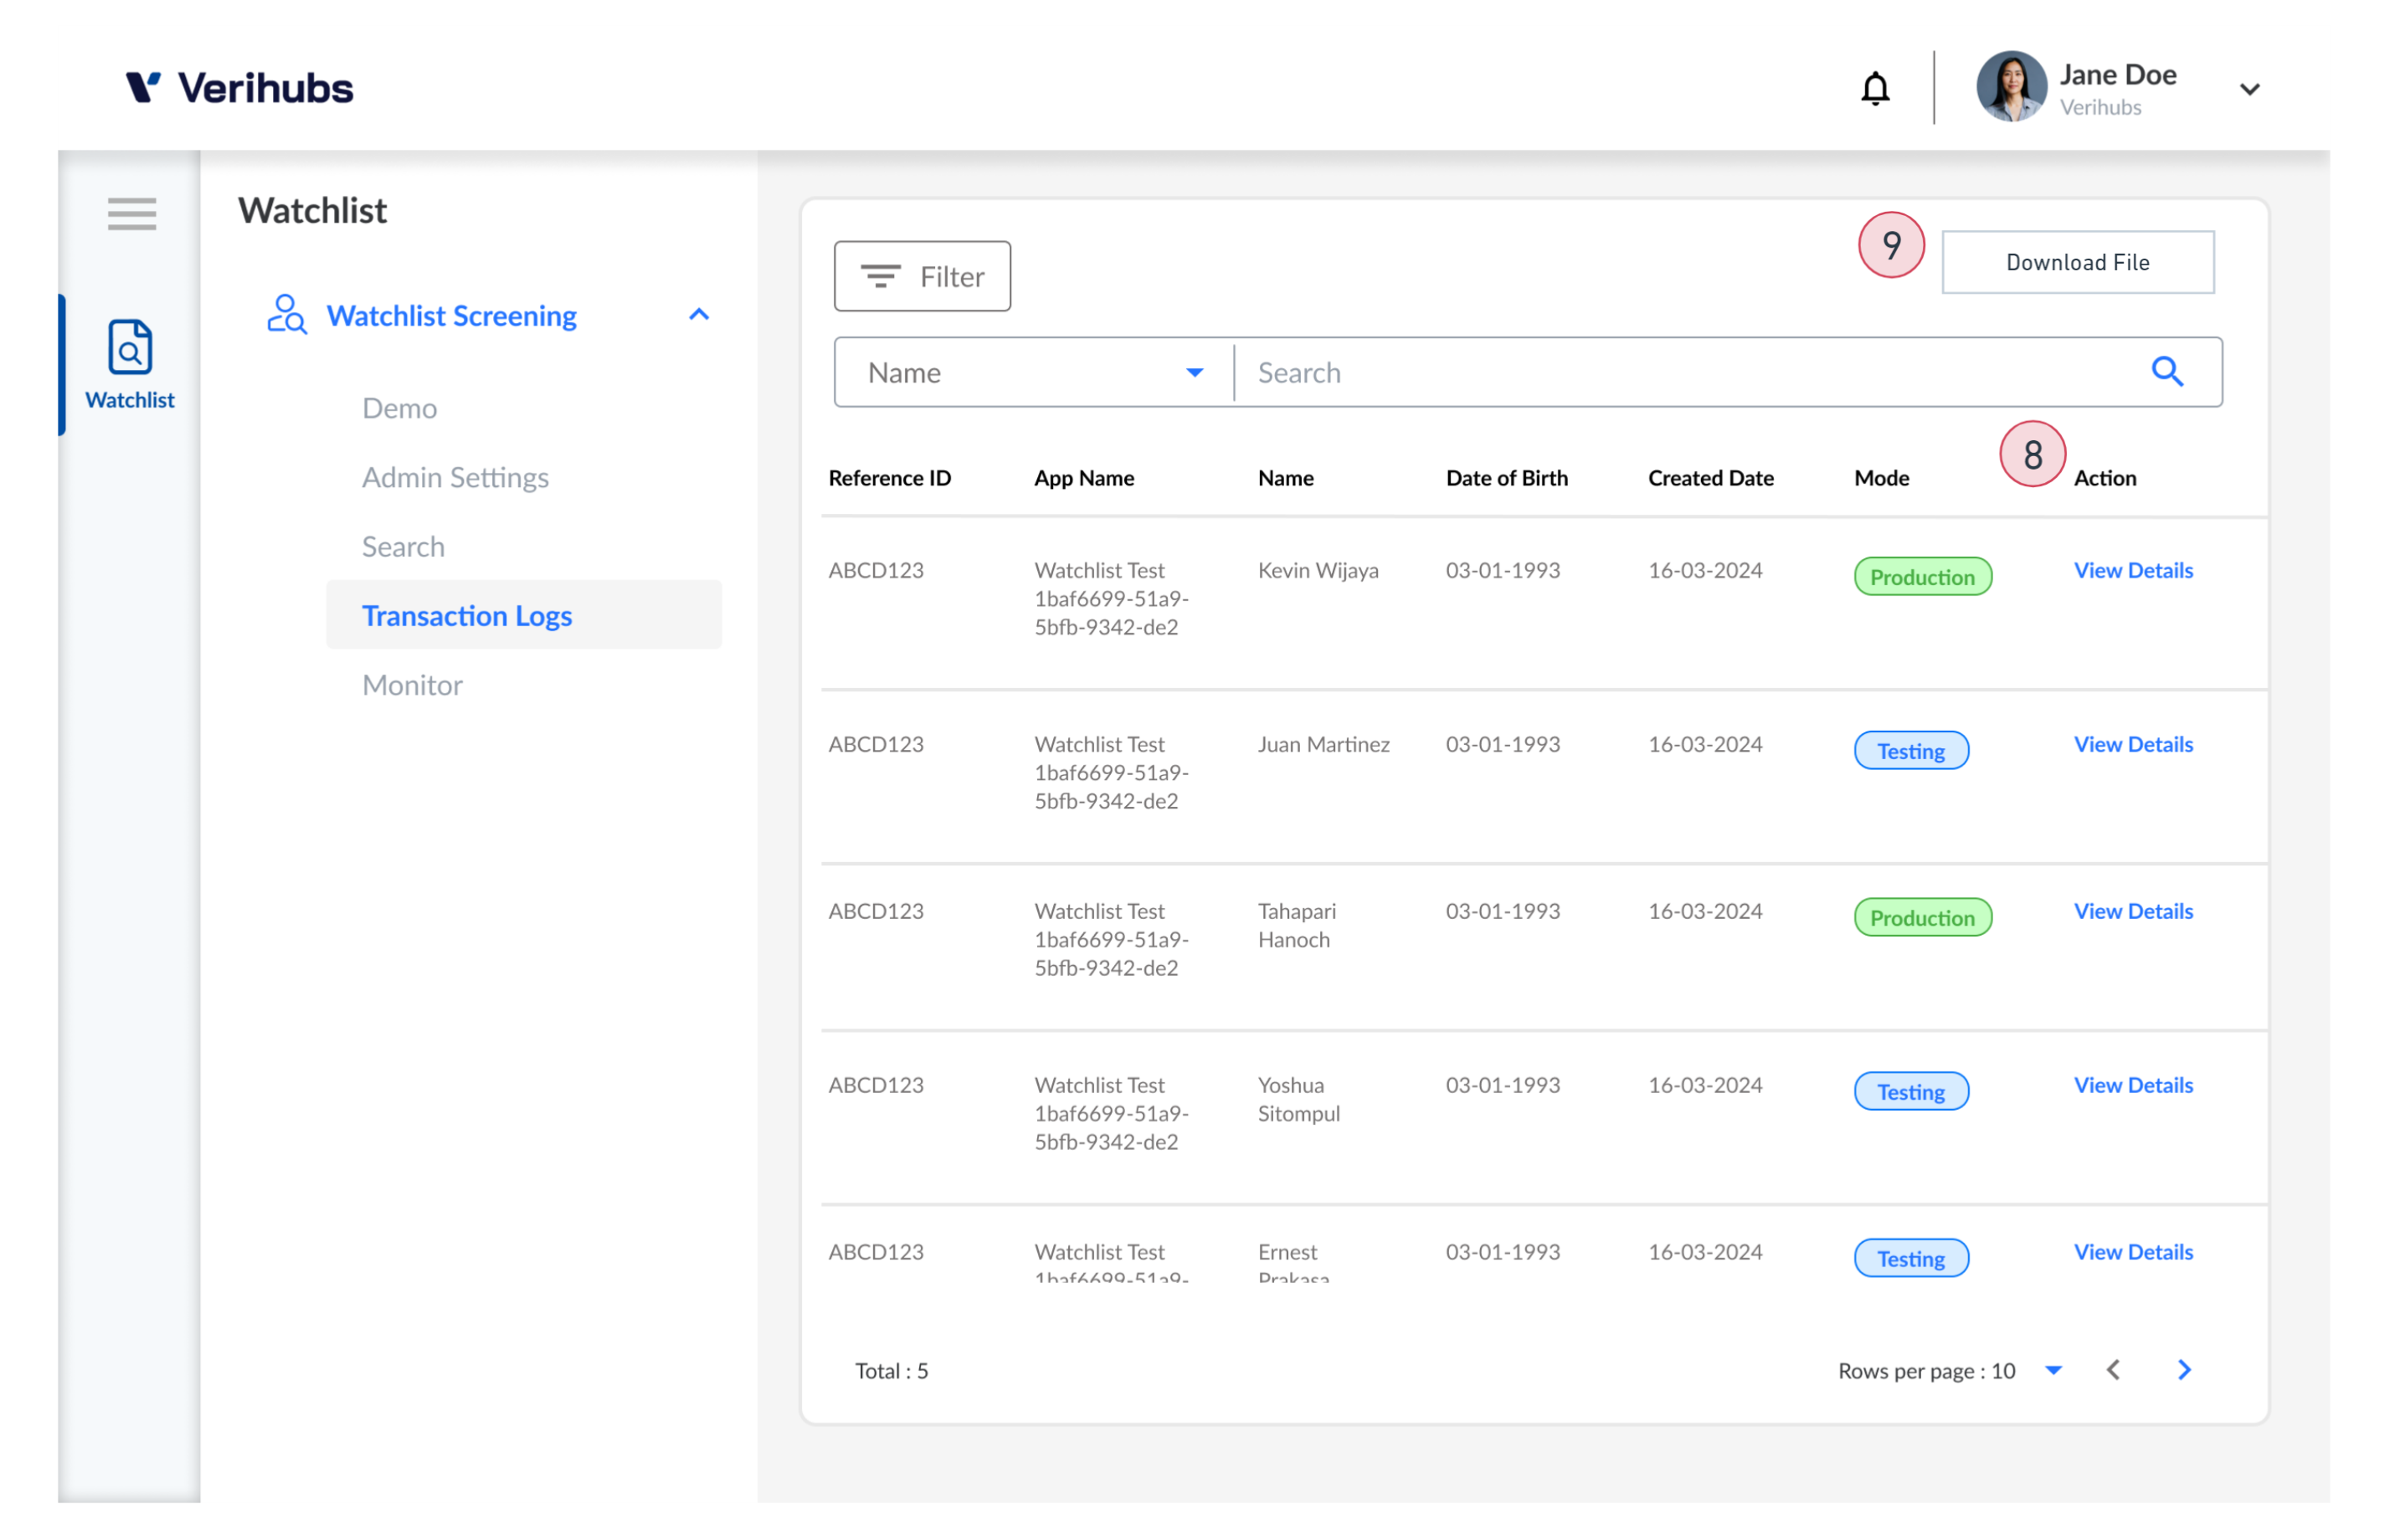Screen dimensions: 2390x1540
Task: Select Transaction Logs menu item
Action: coord(467,613)
